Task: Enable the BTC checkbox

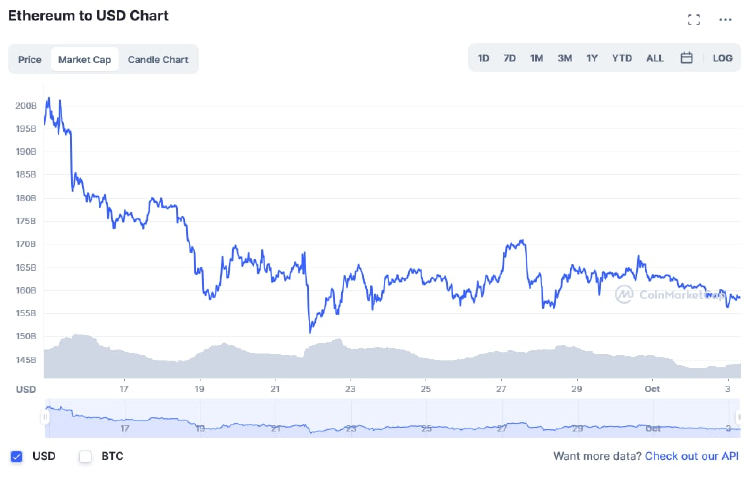Action: [85, 456]
